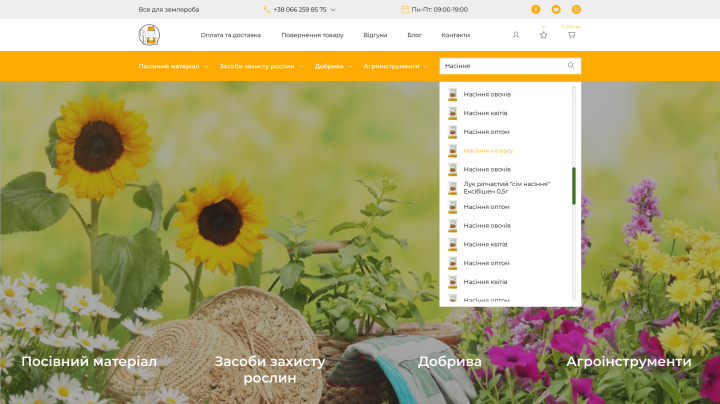This screenshot has width=720, height=404.
Task: Click the Все для землероба text
Action: tap(169, 9)
